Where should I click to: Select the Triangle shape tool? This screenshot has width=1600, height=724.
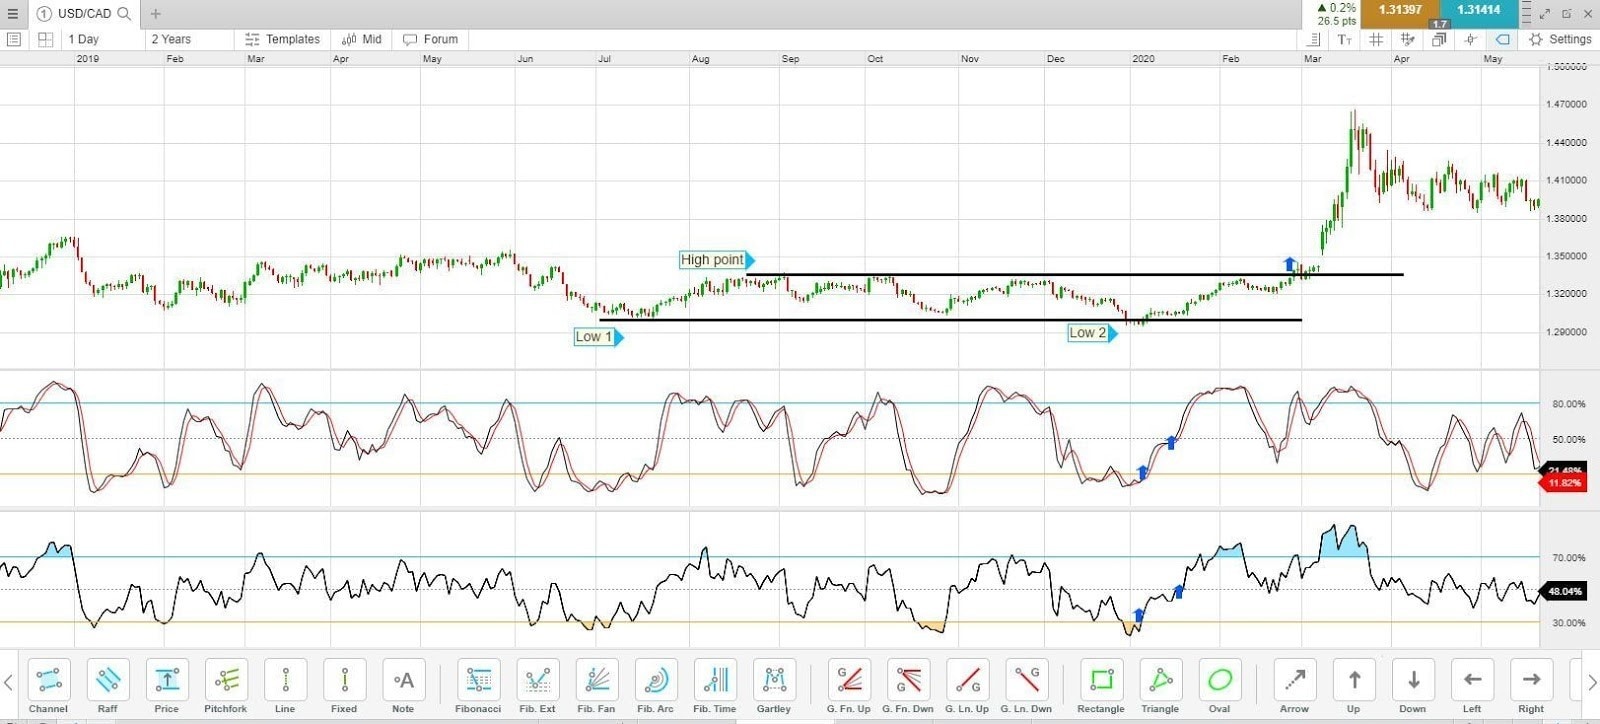[x=1160, y=686]
